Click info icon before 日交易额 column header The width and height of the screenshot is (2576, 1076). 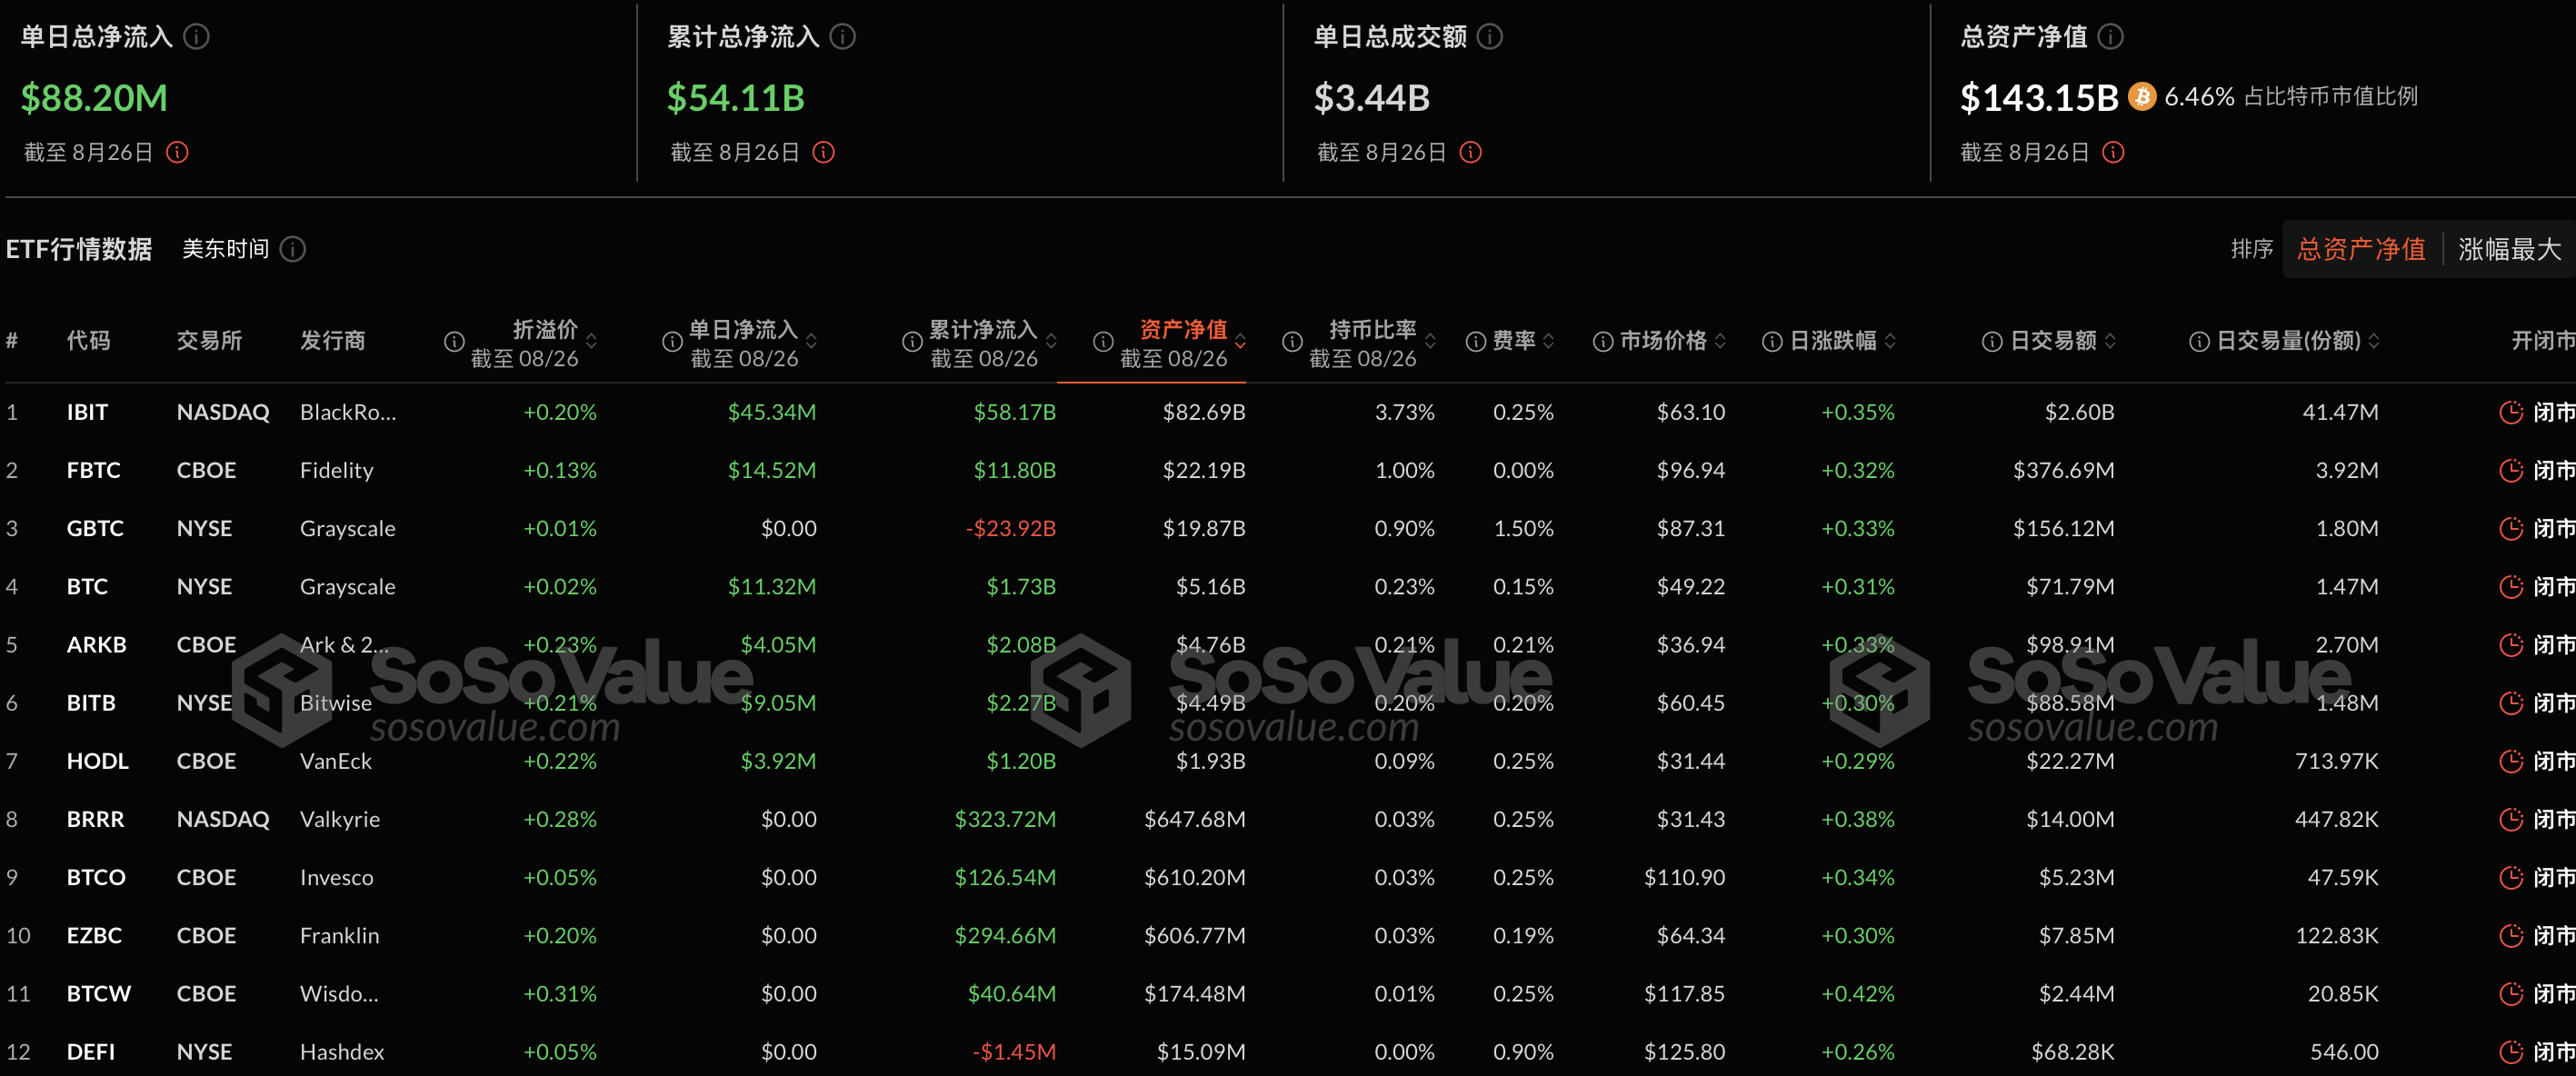coord(1991,342)
